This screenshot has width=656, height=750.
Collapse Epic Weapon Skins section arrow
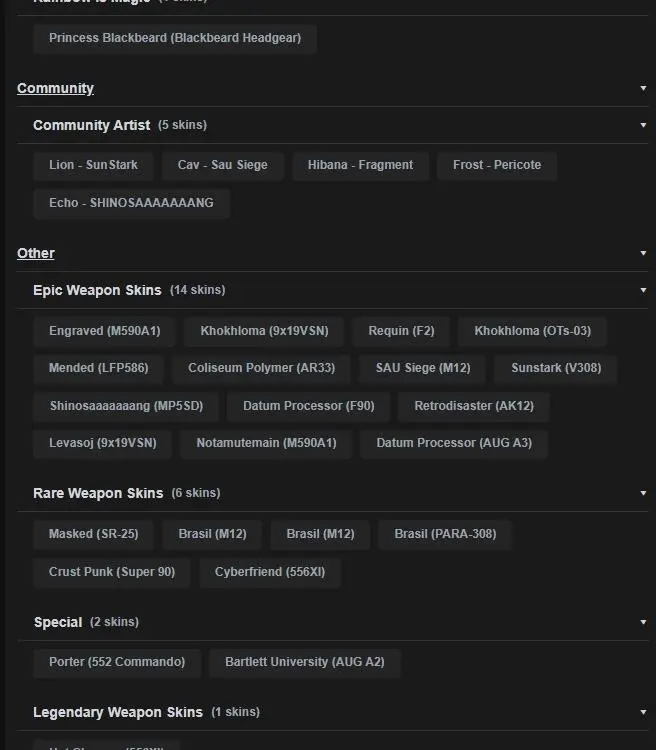[643, 290]
